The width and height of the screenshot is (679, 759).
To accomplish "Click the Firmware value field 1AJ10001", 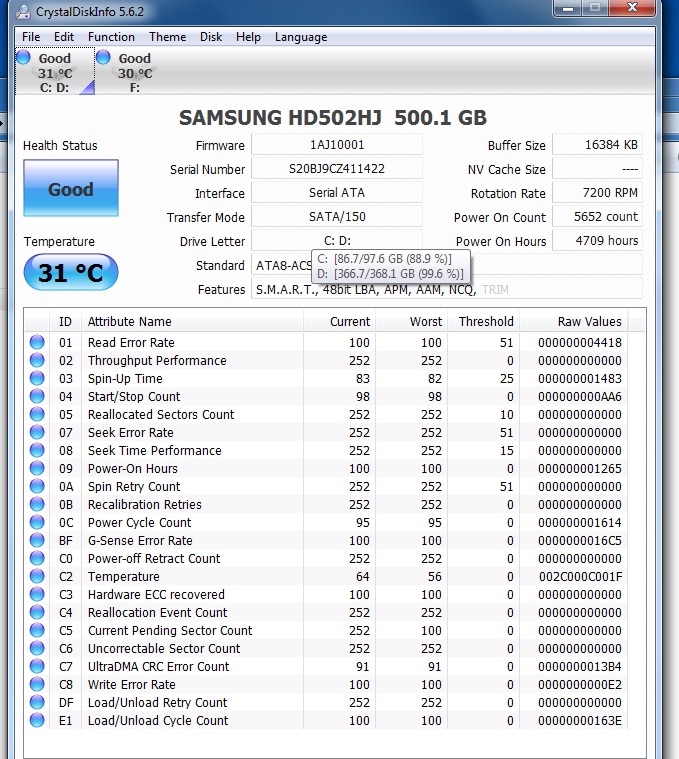I will 337,145.
